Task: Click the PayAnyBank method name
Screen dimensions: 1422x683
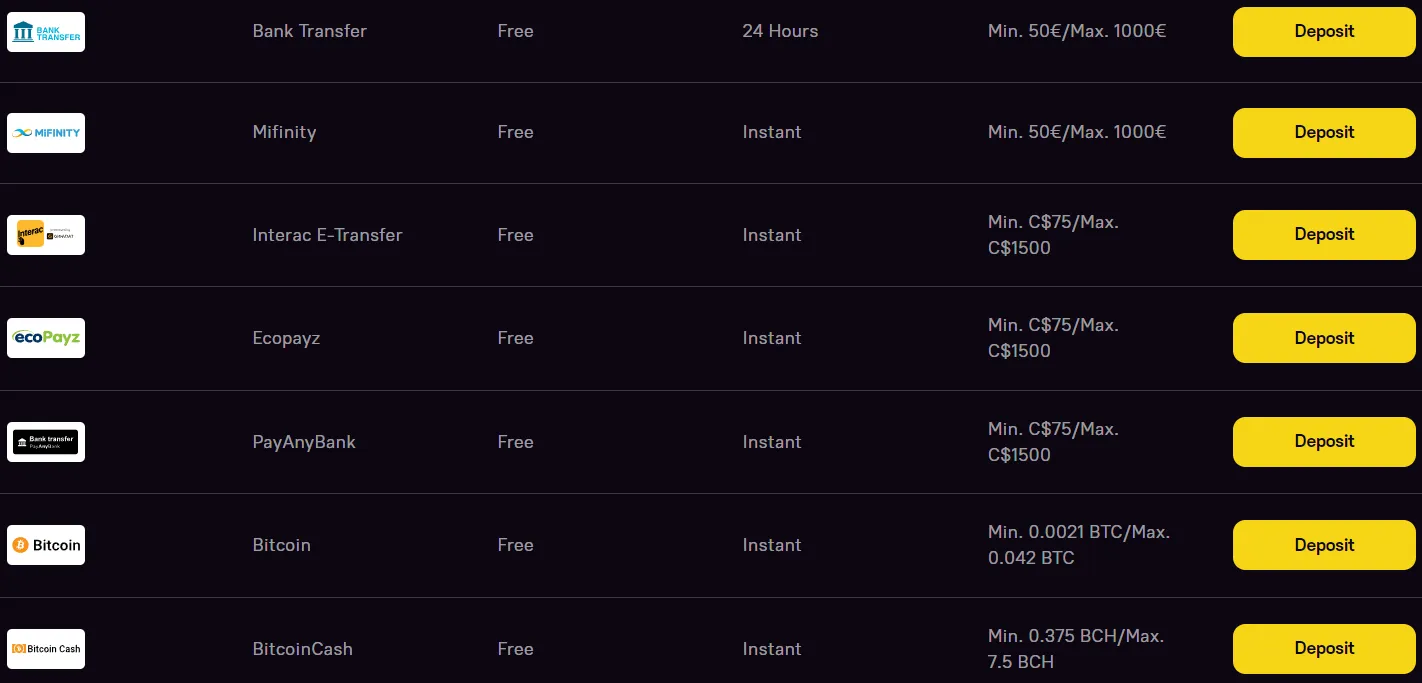Action: [304, 442]
